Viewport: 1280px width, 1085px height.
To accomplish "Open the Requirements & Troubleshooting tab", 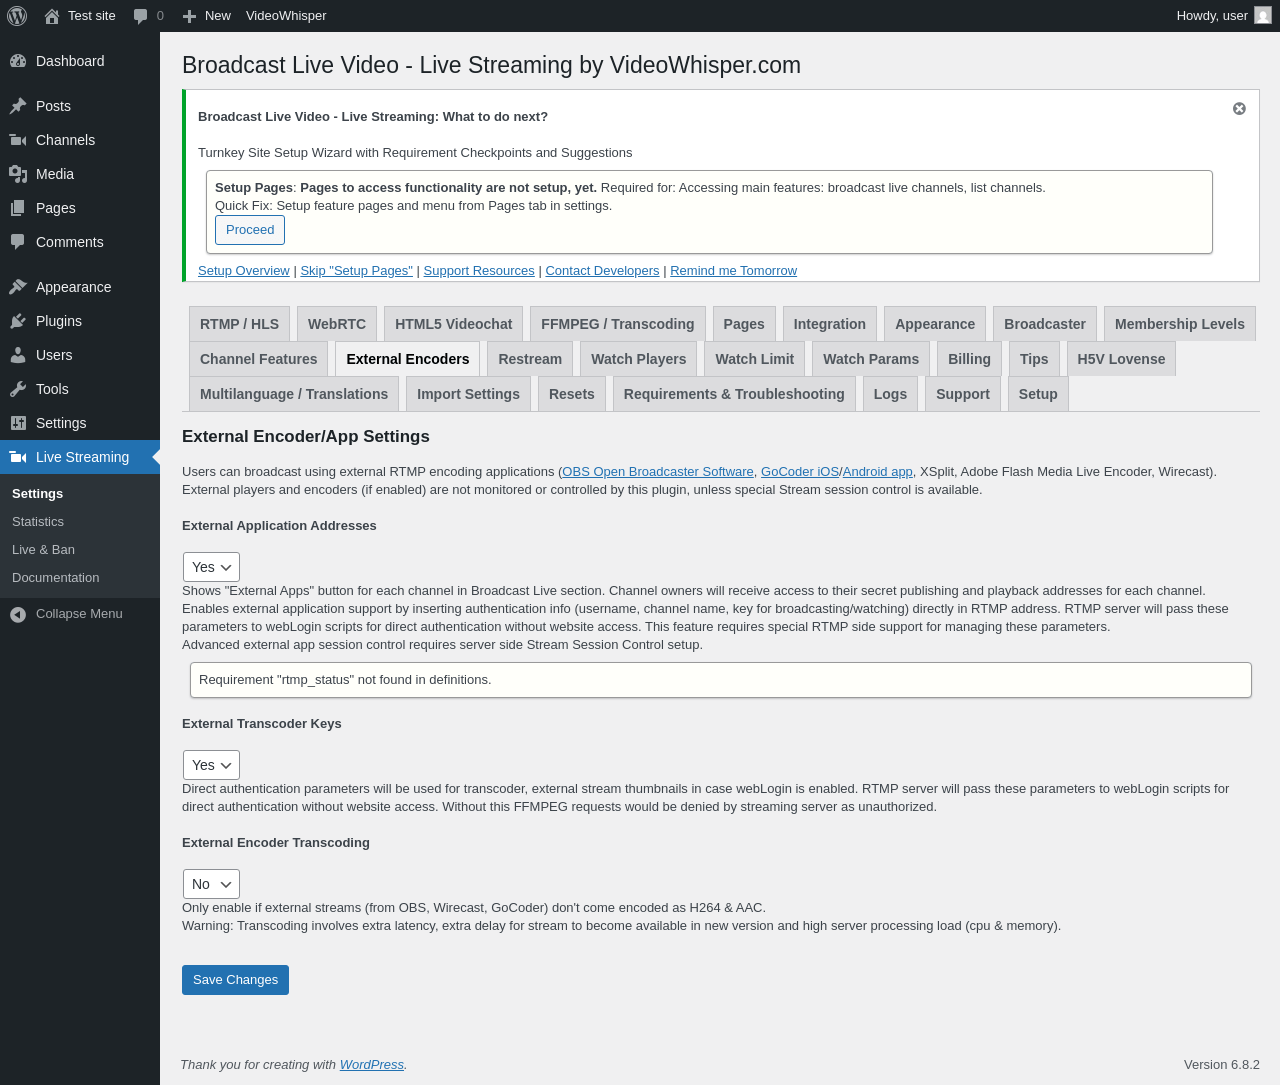I will click(x=734, y=394).
